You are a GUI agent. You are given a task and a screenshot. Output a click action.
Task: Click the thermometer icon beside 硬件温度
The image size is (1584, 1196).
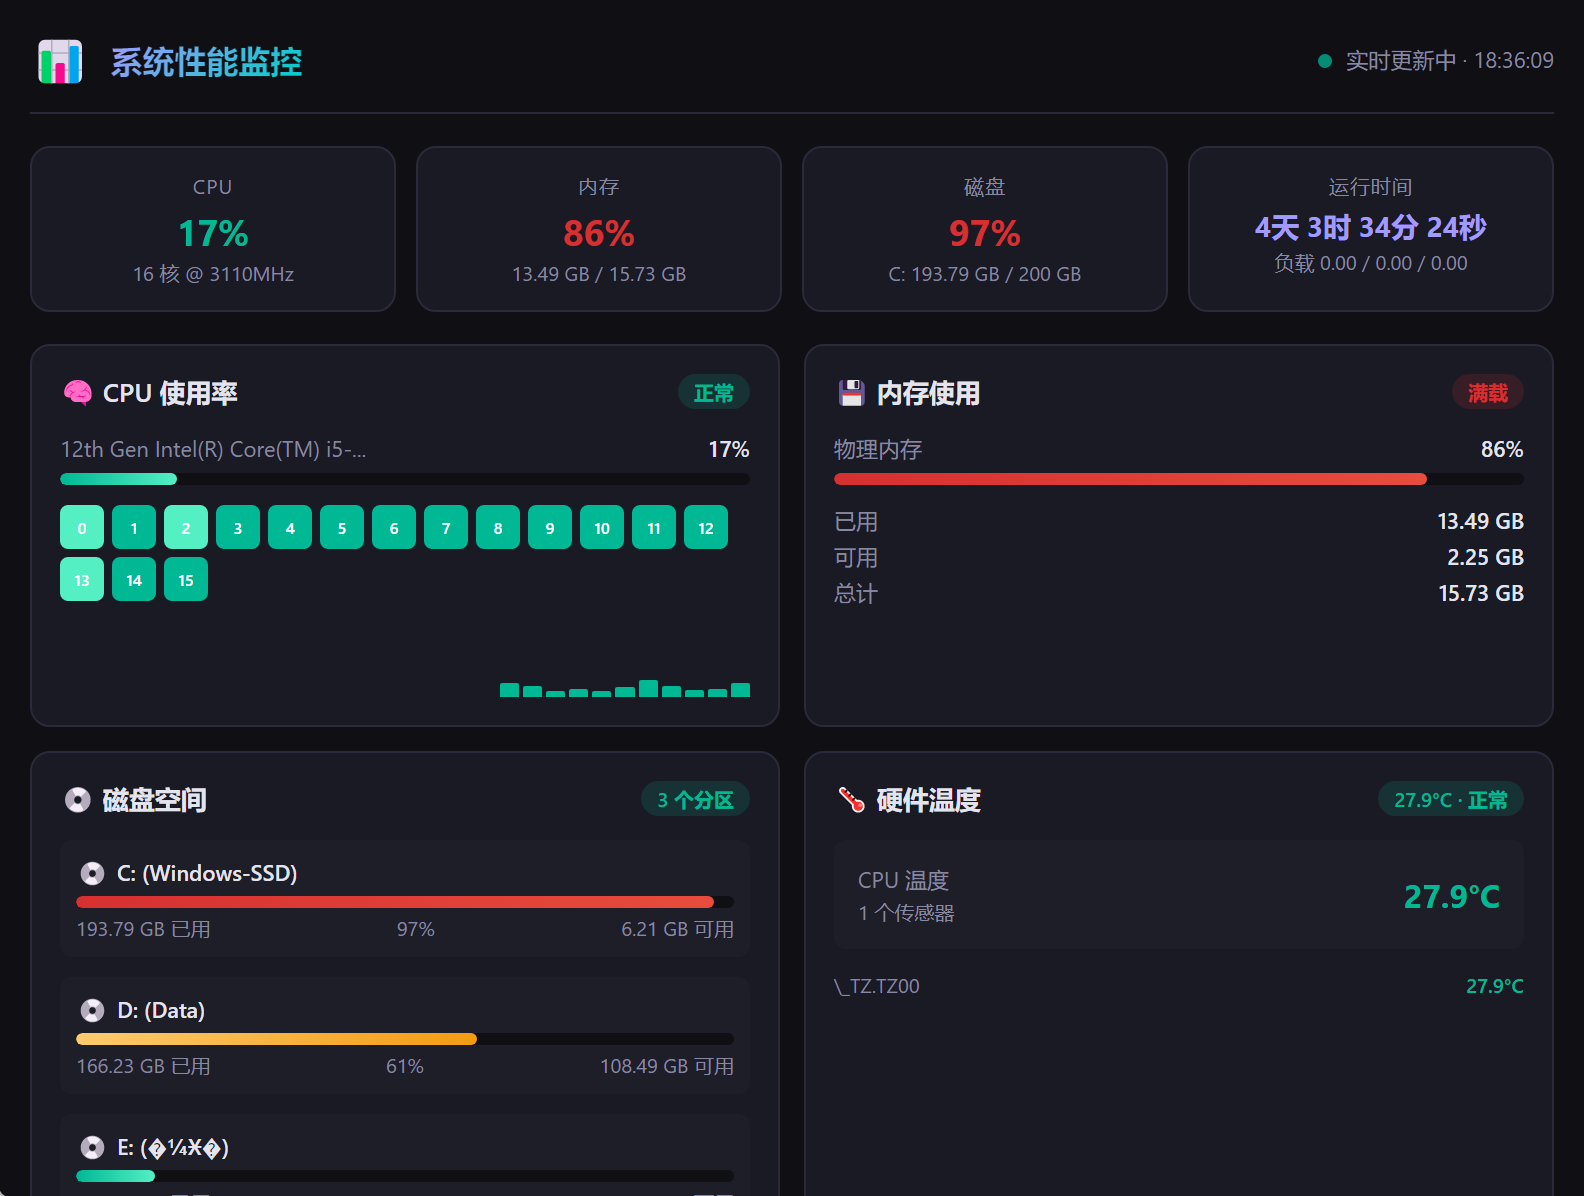[x=851, y=800]
